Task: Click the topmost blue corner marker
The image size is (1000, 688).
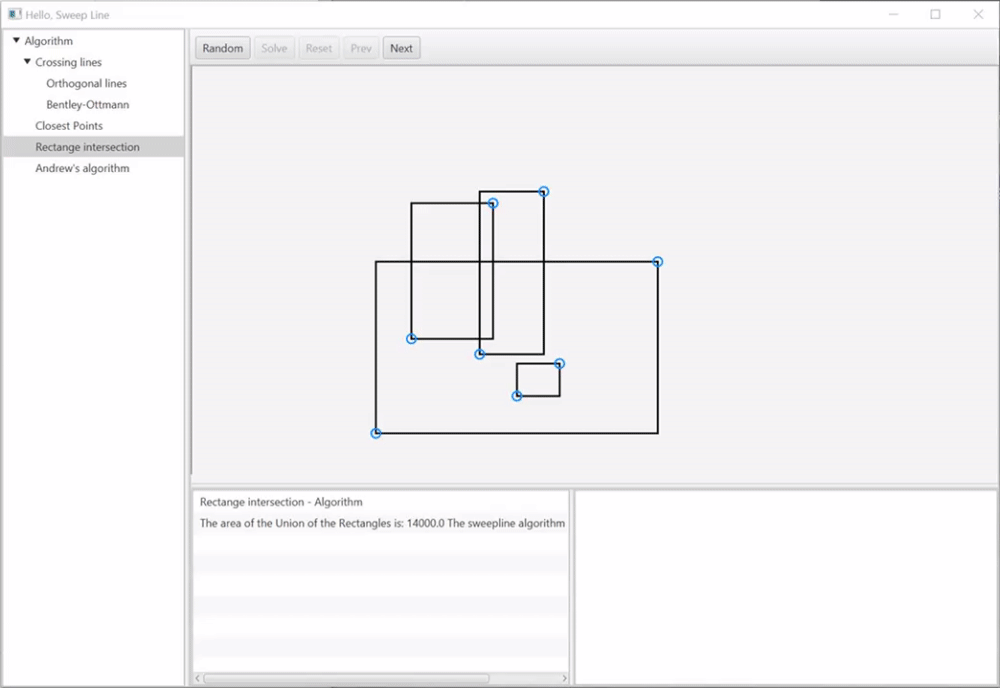Action: pyautogui.click(x=543, y=191)
